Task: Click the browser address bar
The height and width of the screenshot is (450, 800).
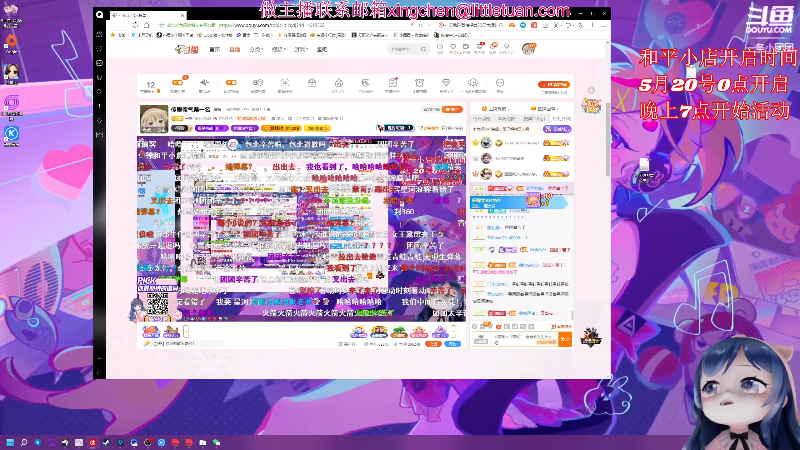Action: [286, 25]
